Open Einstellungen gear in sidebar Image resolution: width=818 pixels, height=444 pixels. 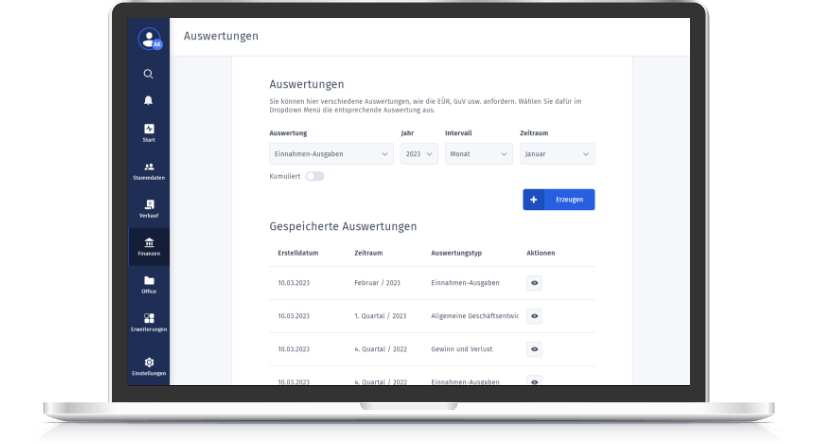[x=149, y=367]
